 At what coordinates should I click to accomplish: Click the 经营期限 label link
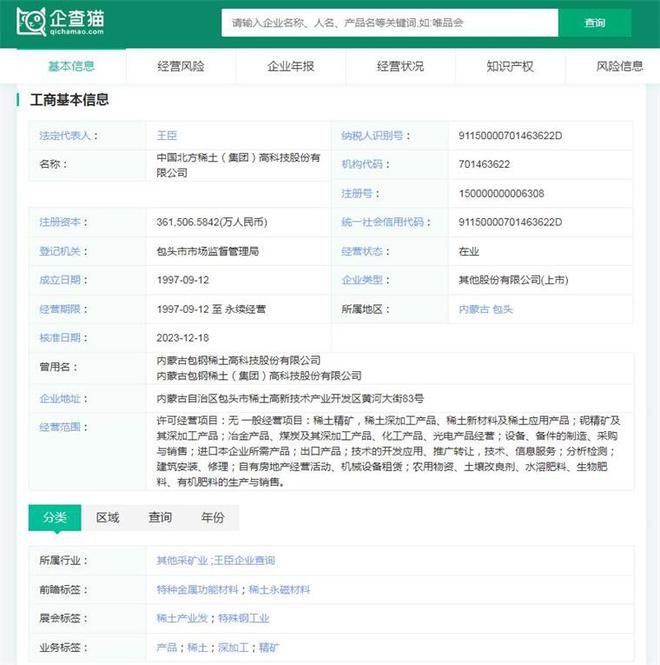click(60, 309)
